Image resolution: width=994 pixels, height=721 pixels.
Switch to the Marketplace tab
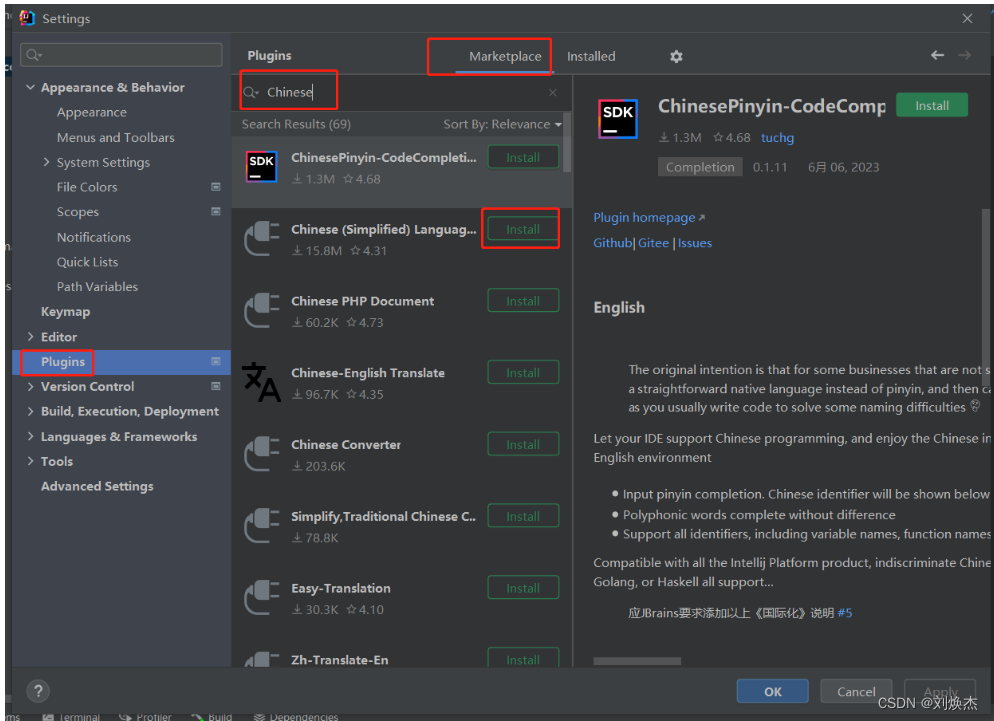click(x=505, y=56)
